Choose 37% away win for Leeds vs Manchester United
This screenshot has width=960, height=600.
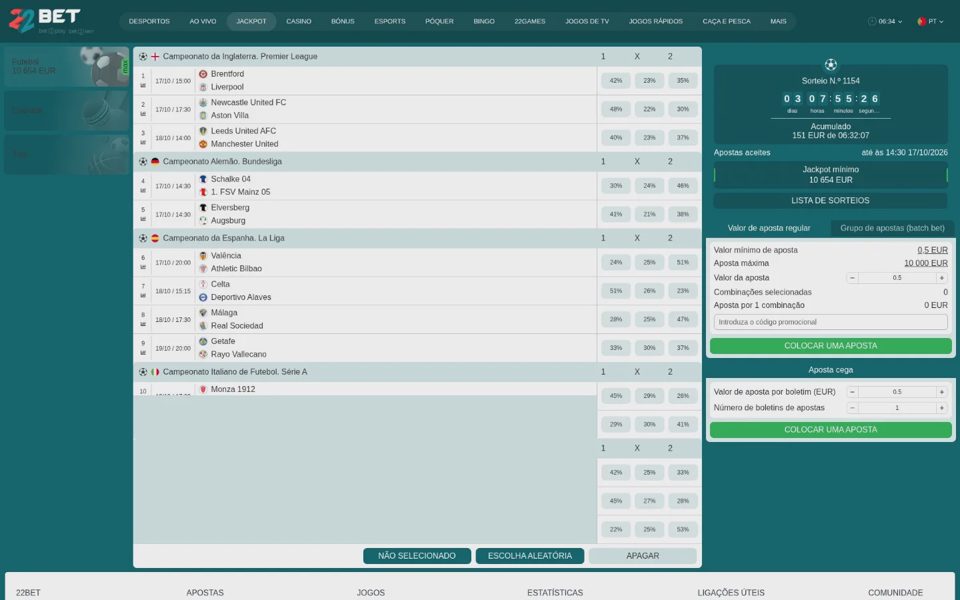(x=683, y=138)
